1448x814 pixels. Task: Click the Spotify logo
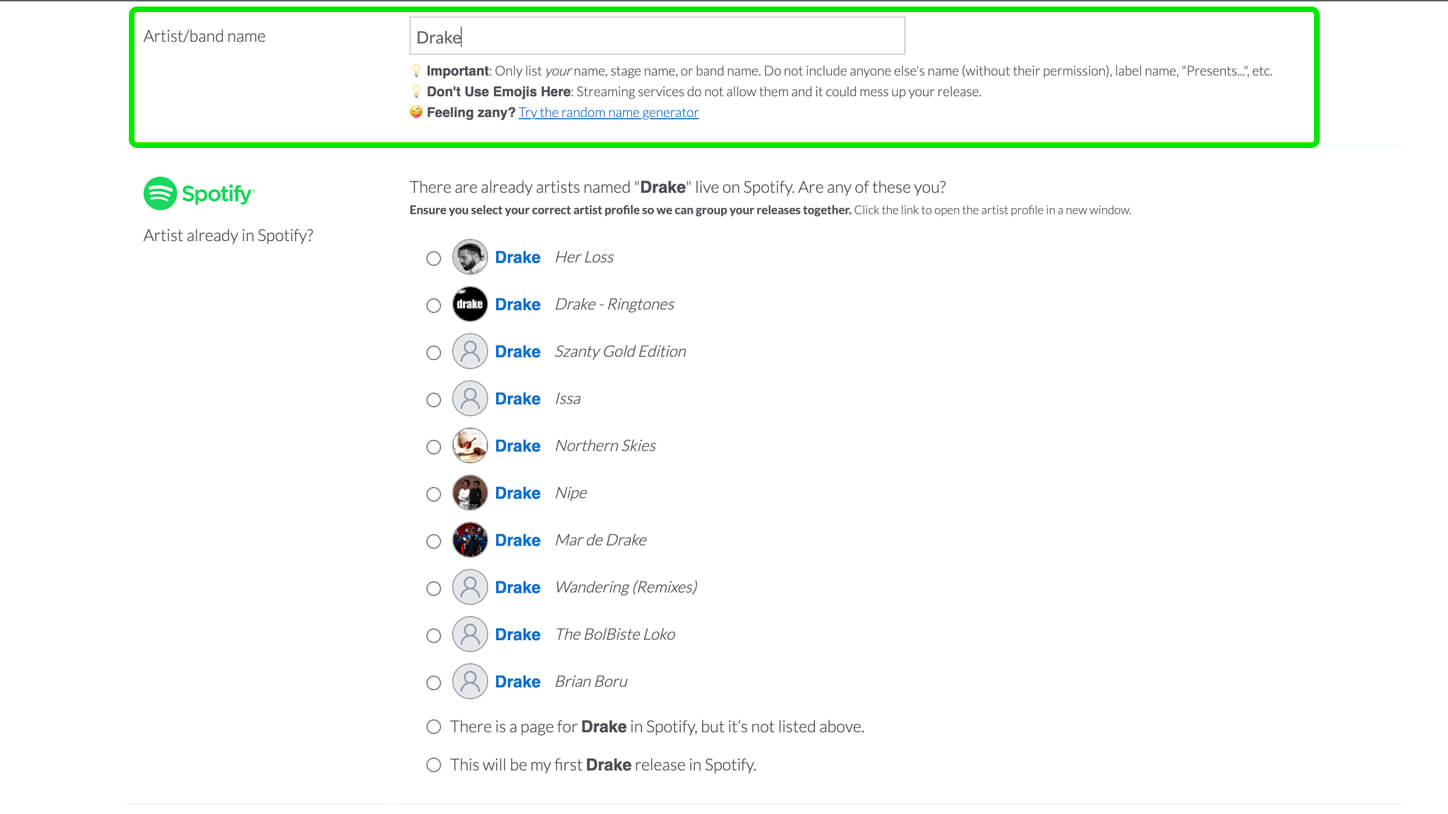199,194
